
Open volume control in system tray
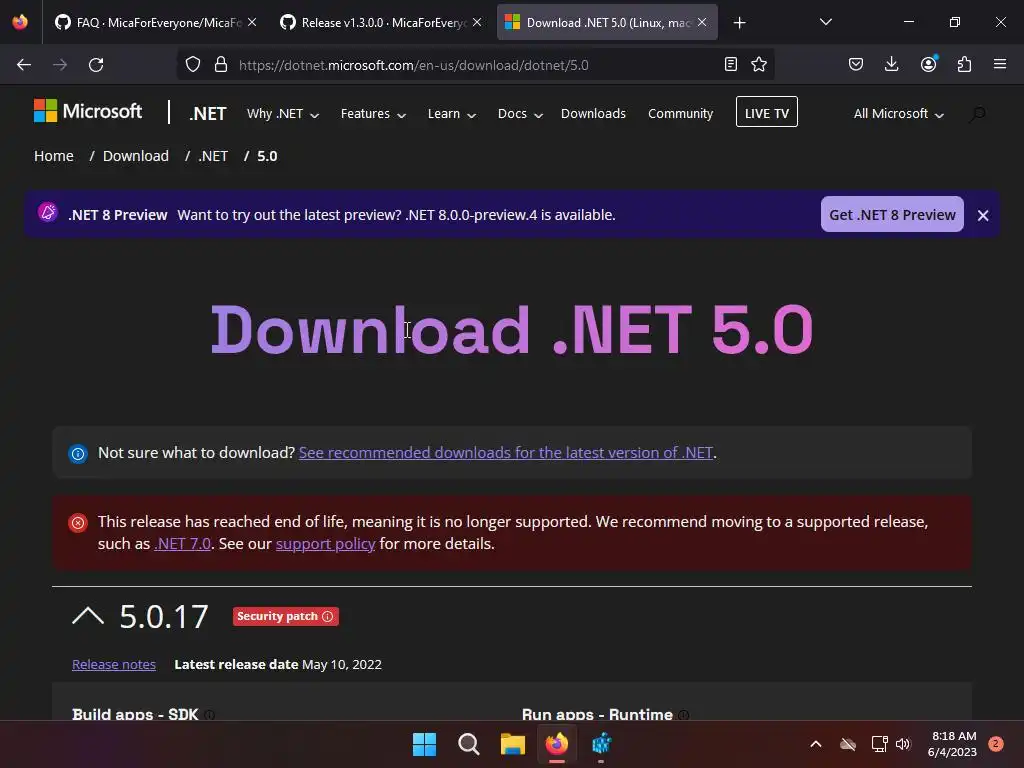pyautogui.click(x=903, y=744)
